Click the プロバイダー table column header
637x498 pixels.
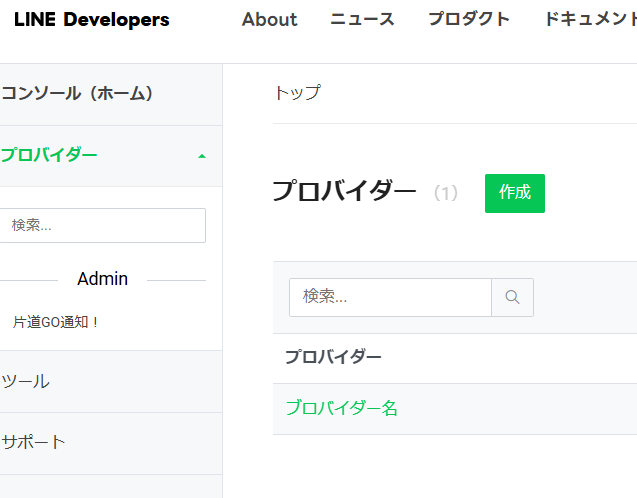(333, 357)
